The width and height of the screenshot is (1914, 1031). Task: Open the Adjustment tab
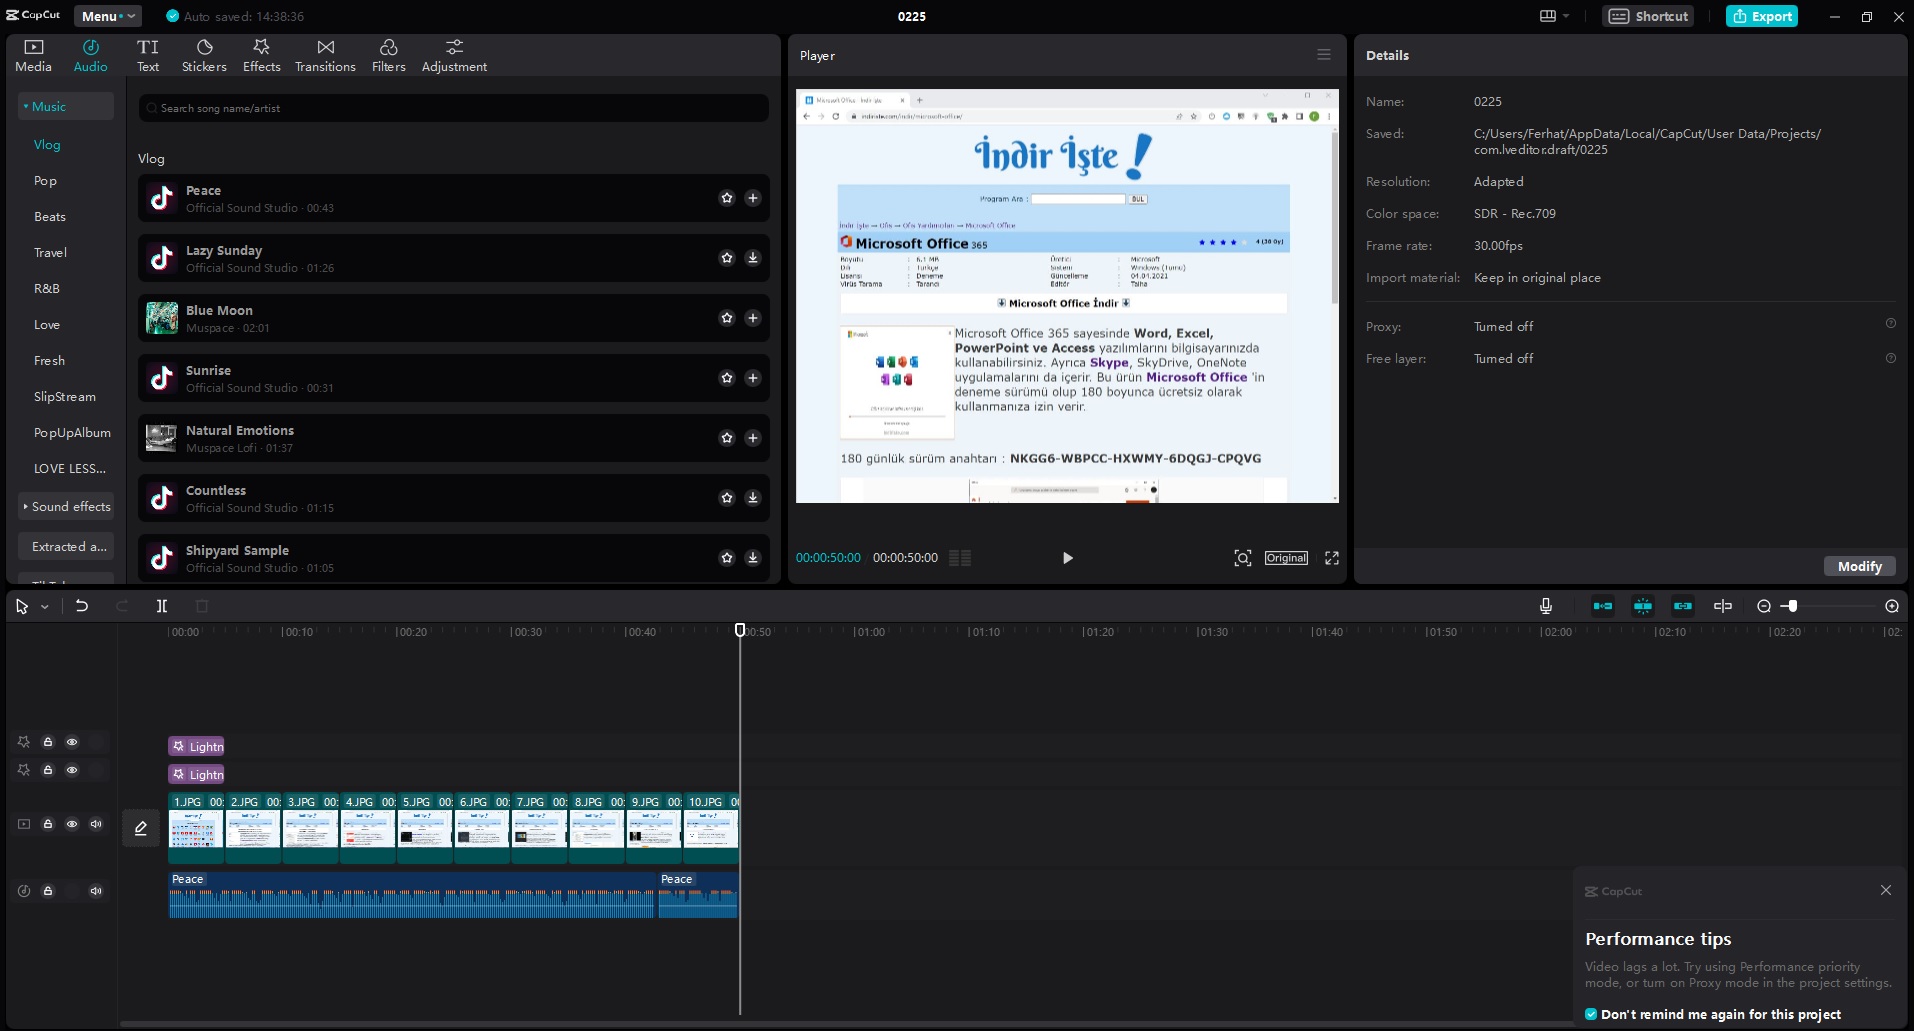point(454,55)
